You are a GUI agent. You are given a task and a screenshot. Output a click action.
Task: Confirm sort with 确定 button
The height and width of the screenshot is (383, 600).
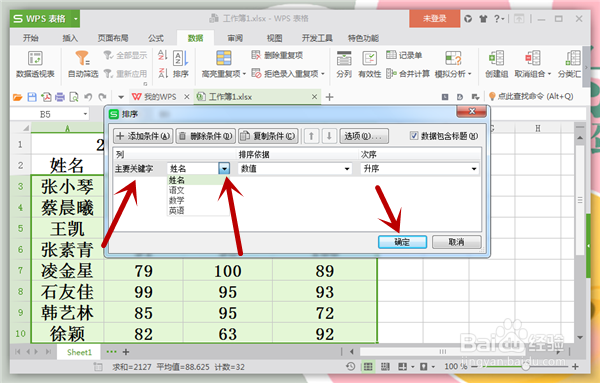[x=402, y=242]
